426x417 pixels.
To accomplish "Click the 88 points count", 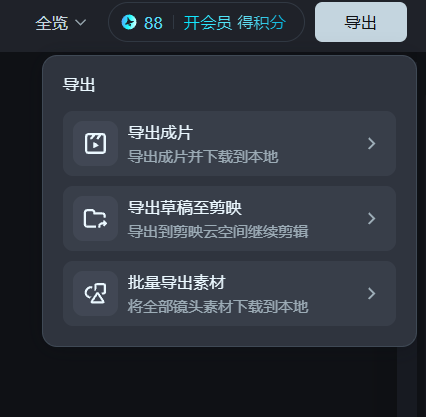I will [x=153, y=23].
